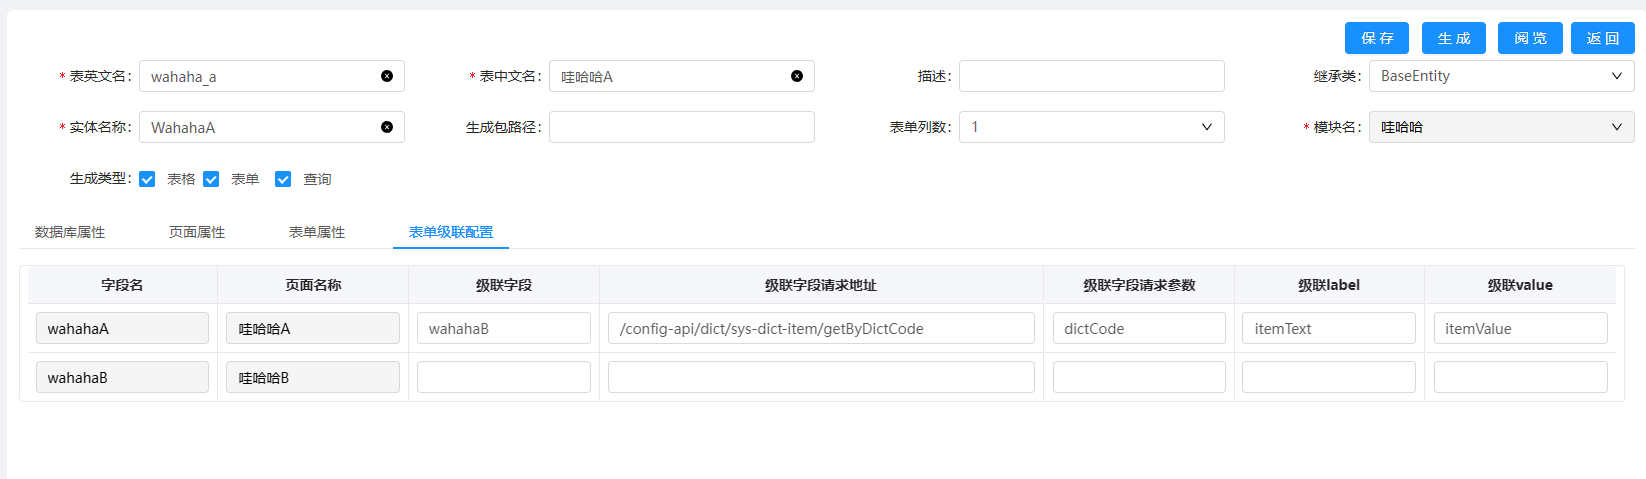The image size is (1646, 479).
Task: Expand the 表单列数 dropdown
Action: click(1091, 127)
